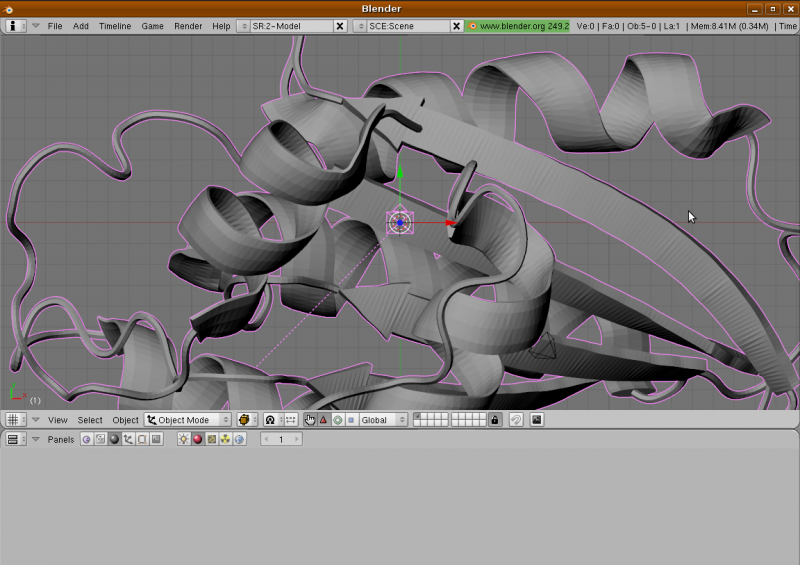
Task: Open the Radiosity buttons icon
Action: click(225, 440)
